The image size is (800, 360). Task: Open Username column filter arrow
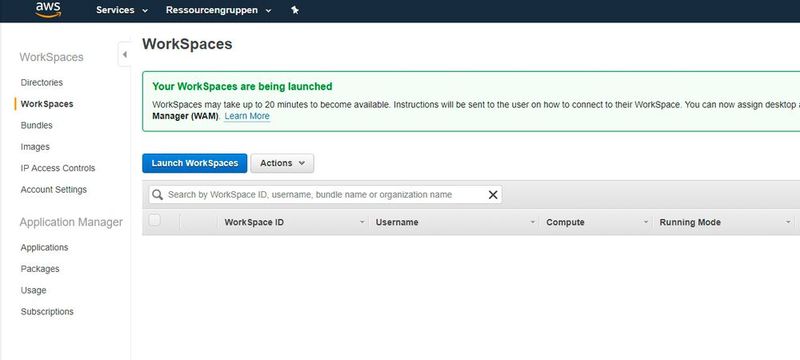point(533,222)
